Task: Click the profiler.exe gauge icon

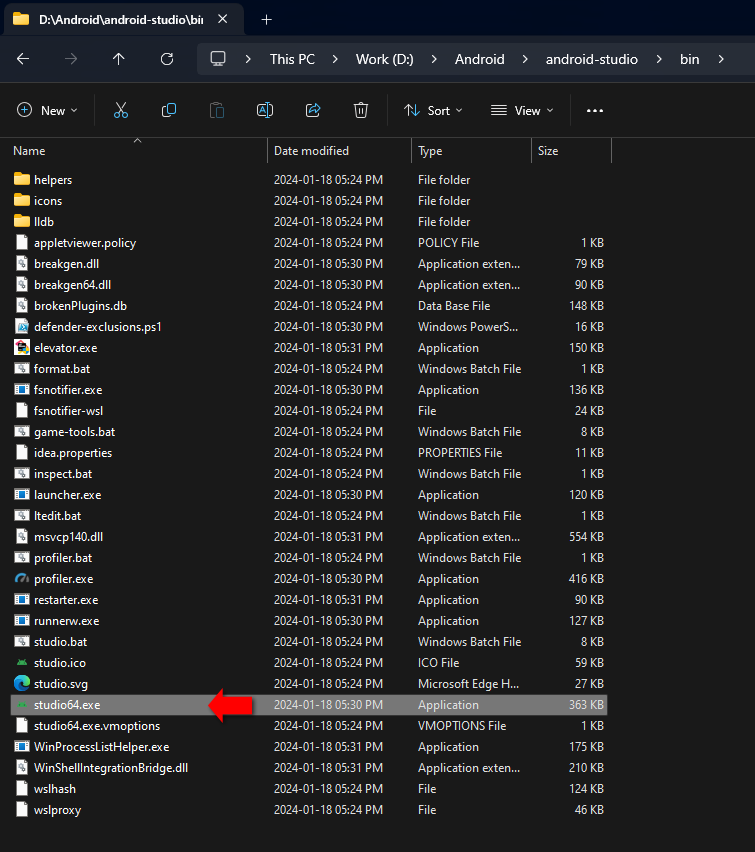Action: tap(22, 579)
